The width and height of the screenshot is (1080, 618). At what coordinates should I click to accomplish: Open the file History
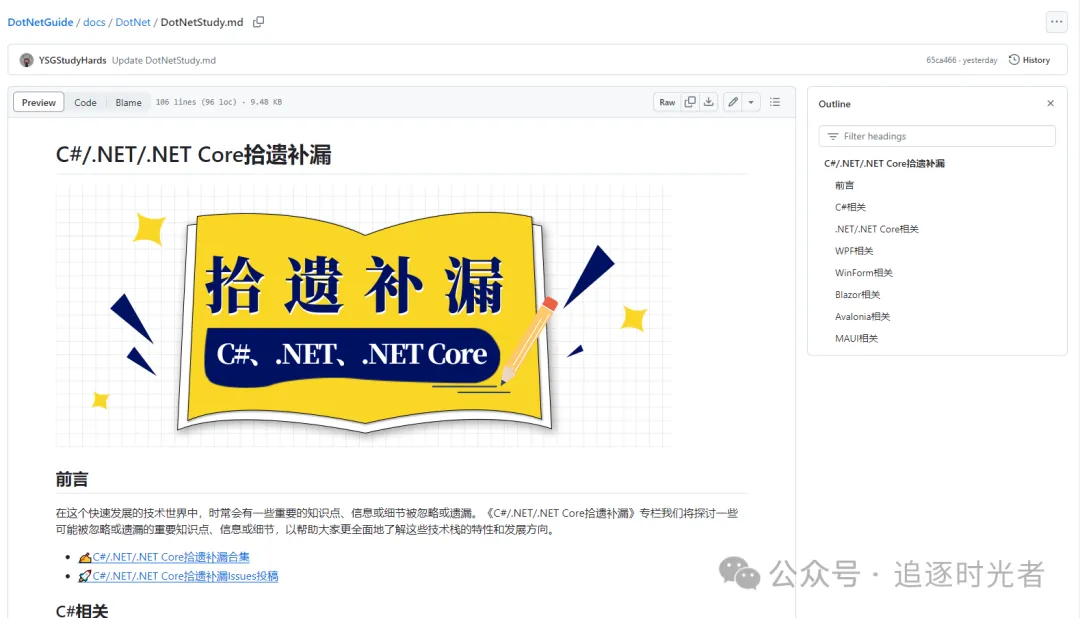pyautogui.click(x=1029, y=60)
